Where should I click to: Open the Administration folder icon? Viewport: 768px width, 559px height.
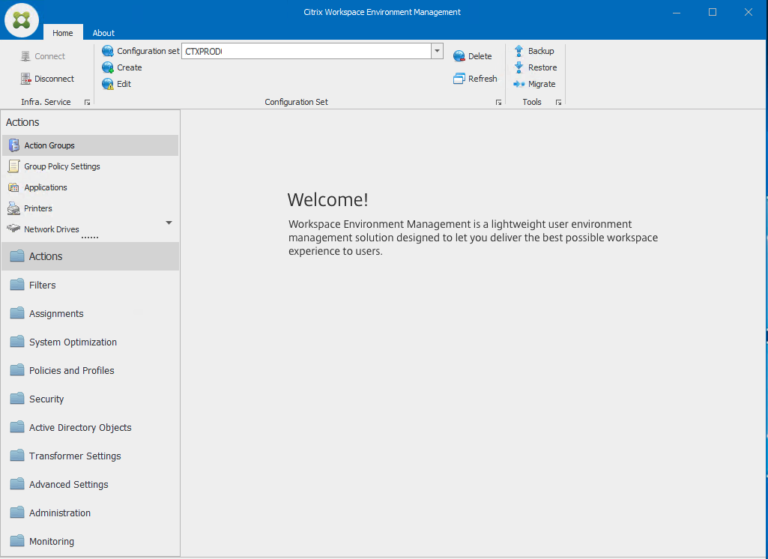[x=17, y=512]
